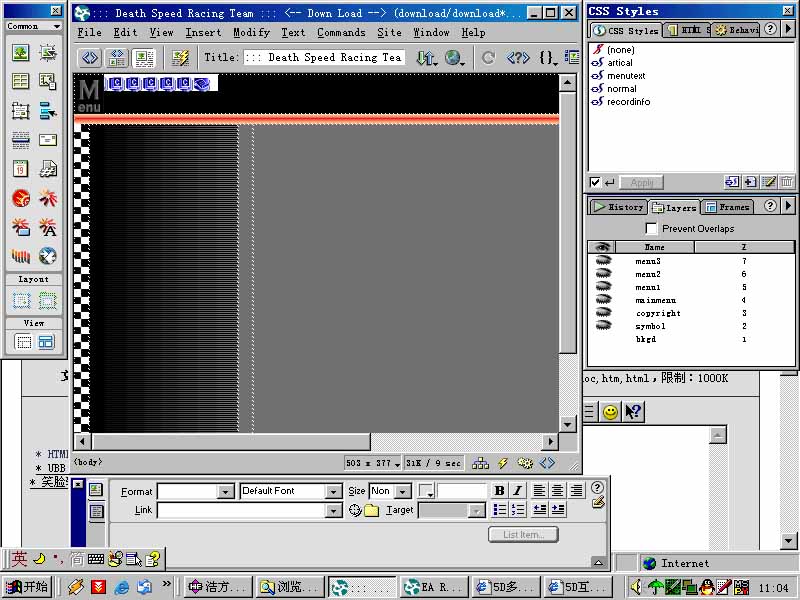Enable the Prevent Overlaps checkbox
Viewport: 800px width, 600px height.
pyautogui.click(x=651, y=229)
